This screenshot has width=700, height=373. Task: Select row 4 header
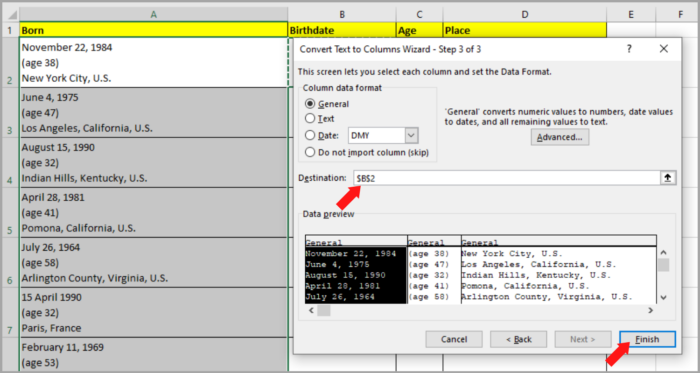point(10,162)
